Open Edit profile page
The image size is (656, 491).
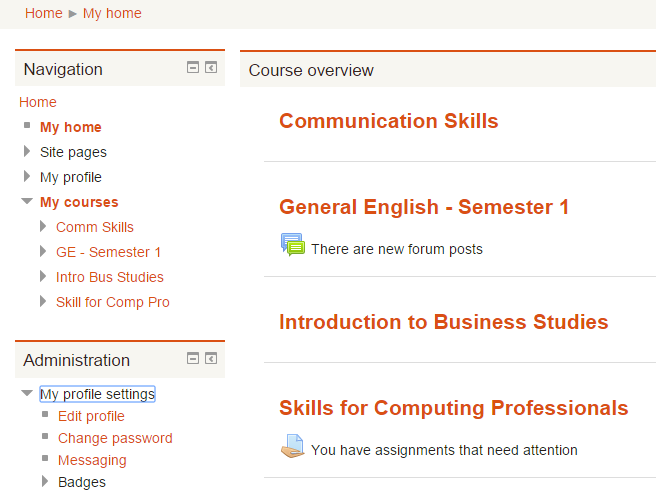91,416
